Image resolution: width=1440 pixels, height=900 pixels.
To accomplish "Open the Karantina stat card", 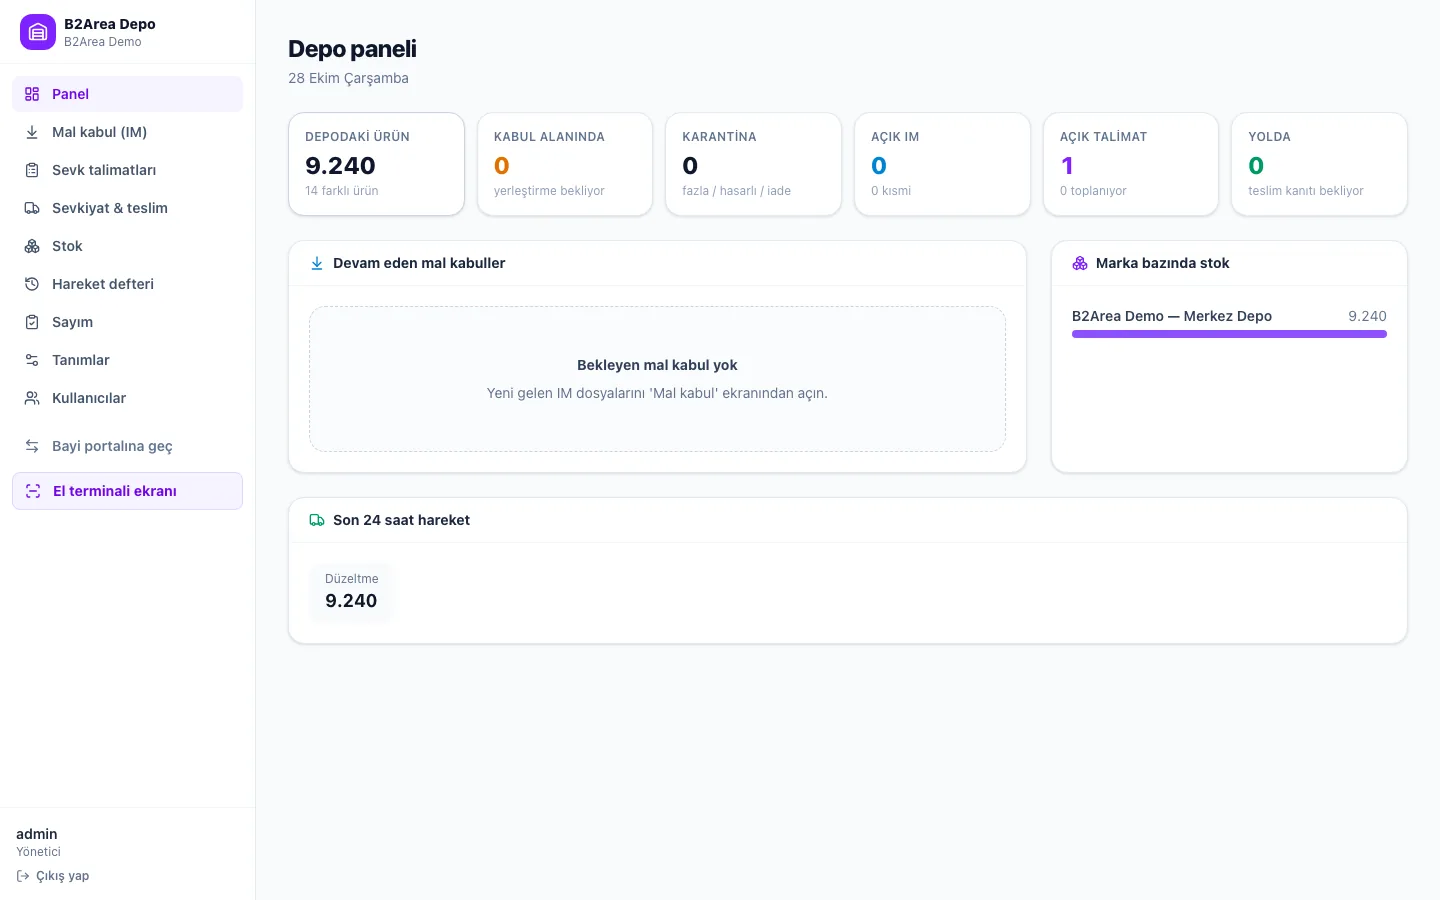I will (753, 164).
